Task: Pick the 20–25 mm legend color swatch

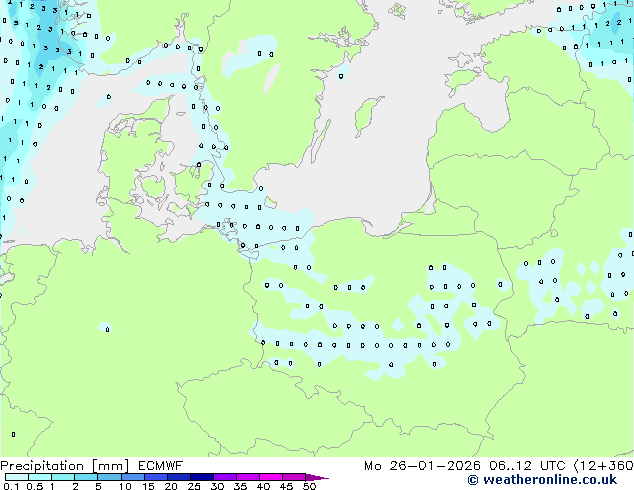Action: tap(178, 477)
